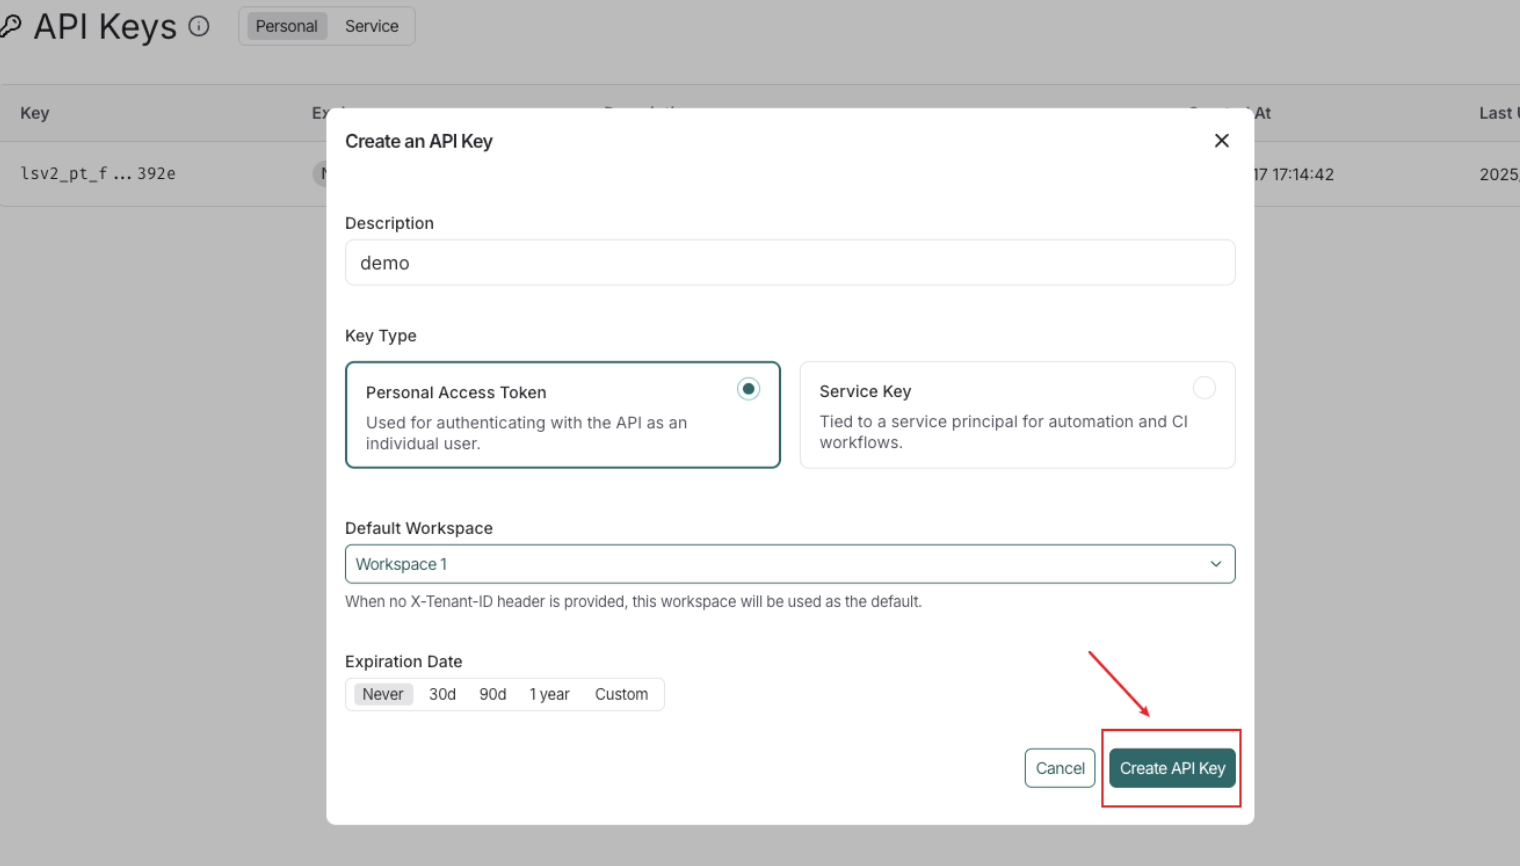
Task: Open the Default Workspace dropdown
Action: [789, 564]
